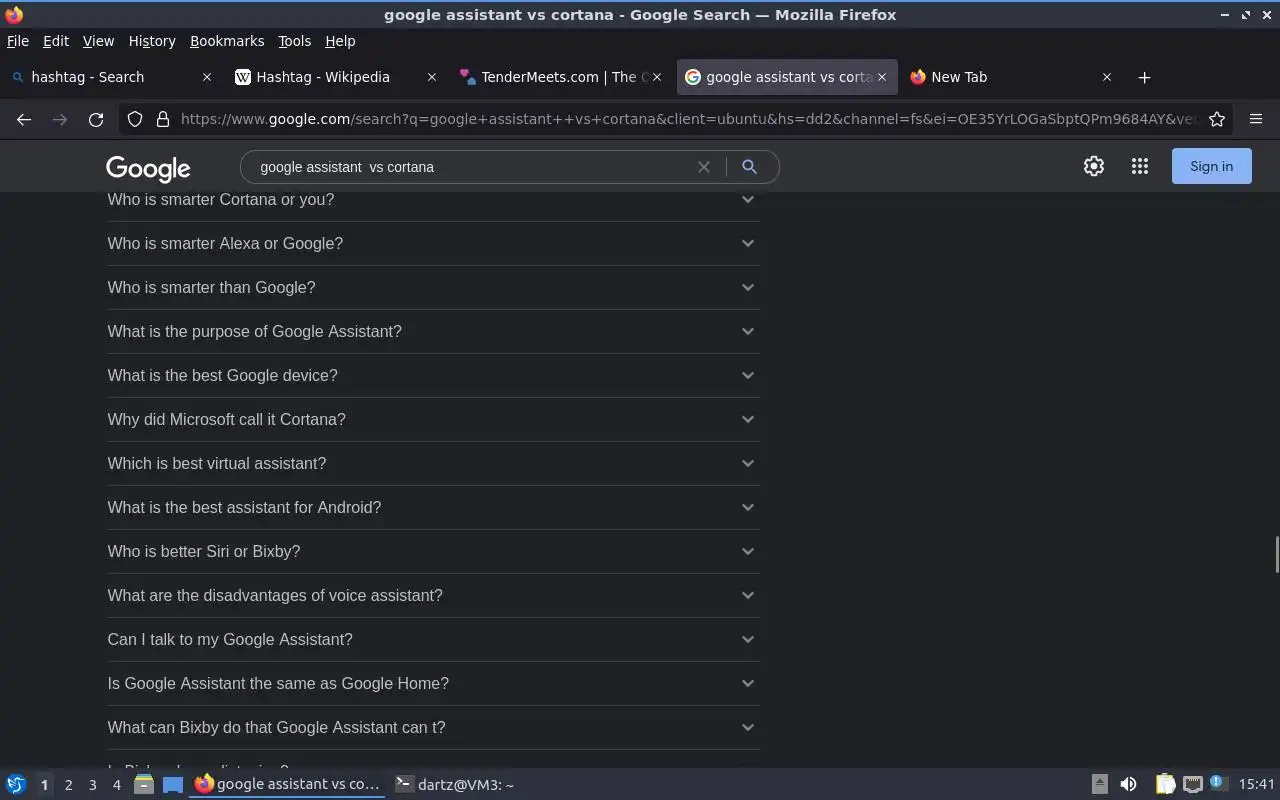The image size is (1280, 800).
Task: Switch to workspace 3 in taskbar
Action: (92, 785)
